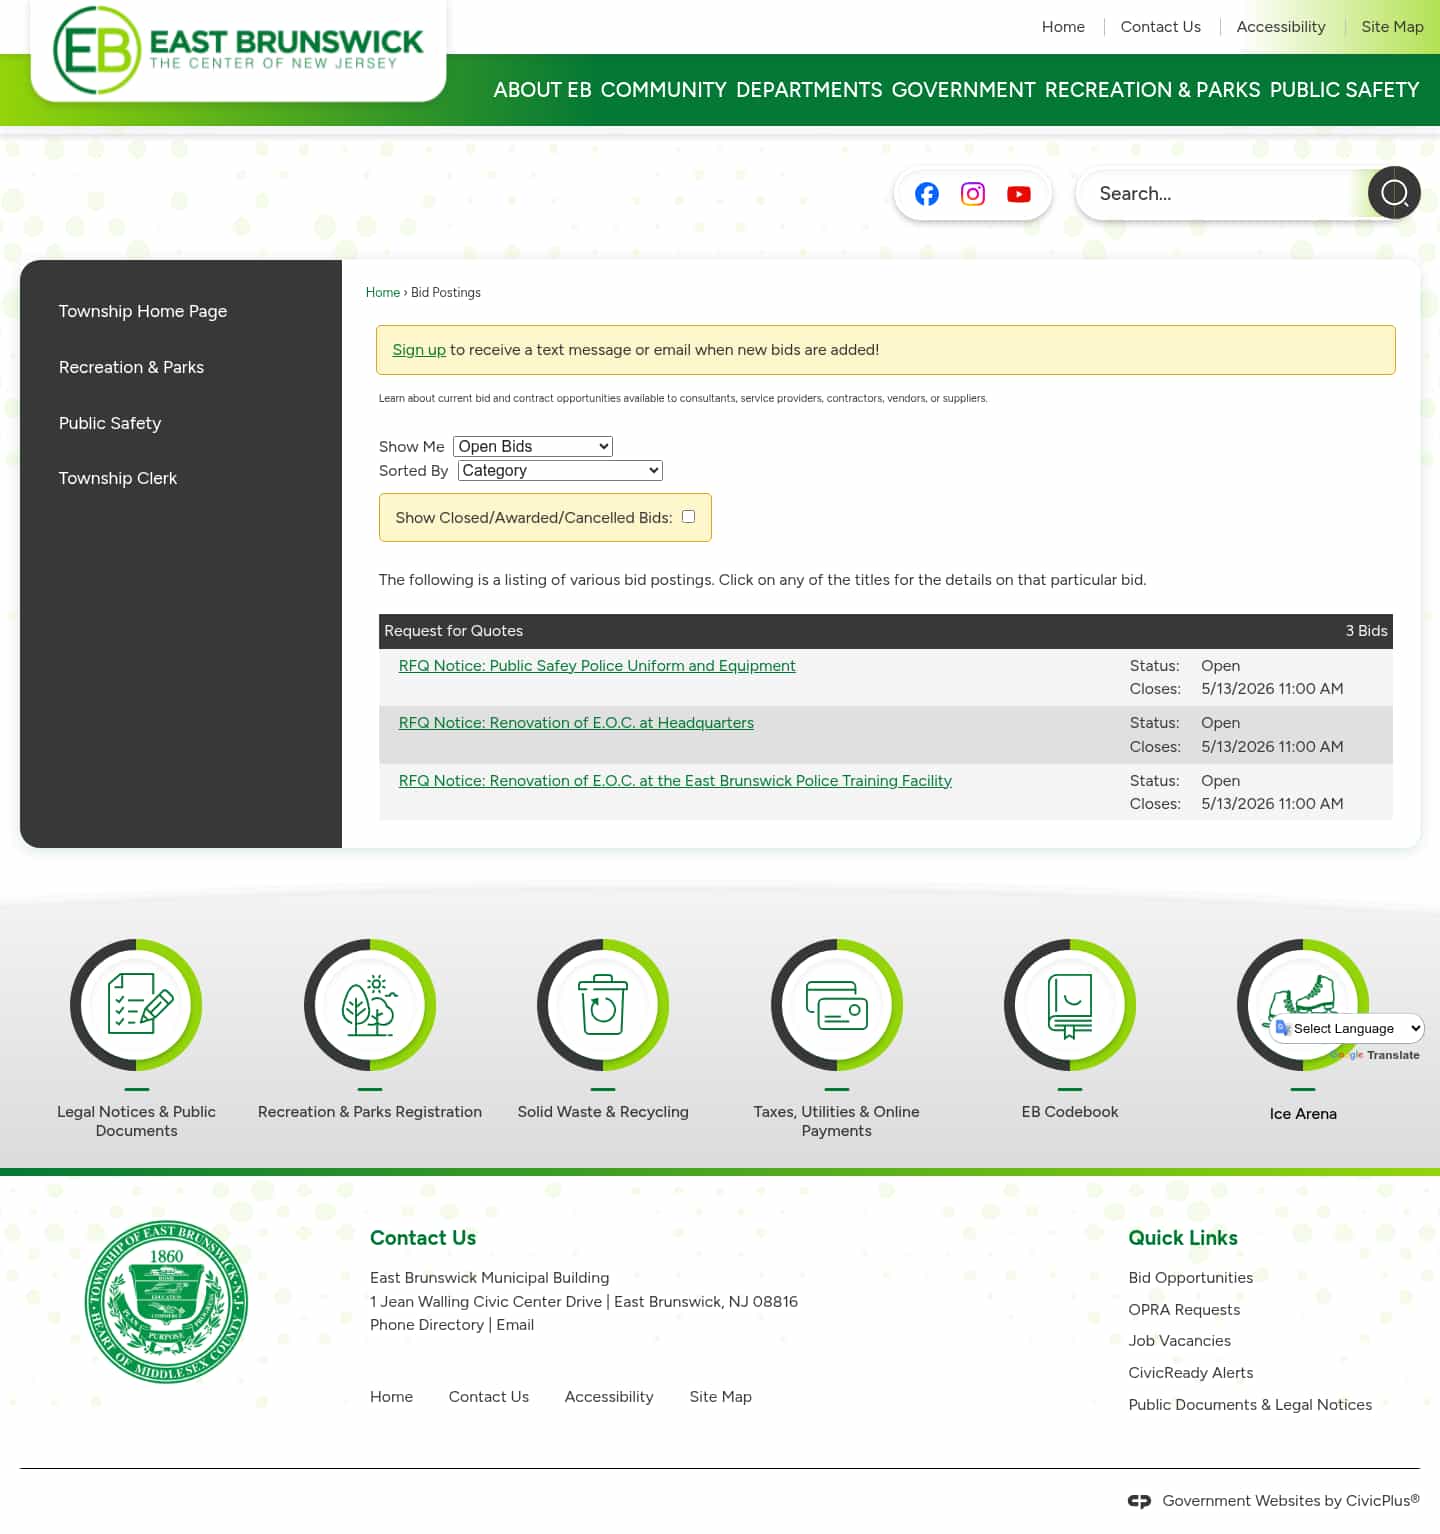Click the Recreation & Parks Registration icon
This screenshot has width=1440, height=1534.
click(370, 1005)
